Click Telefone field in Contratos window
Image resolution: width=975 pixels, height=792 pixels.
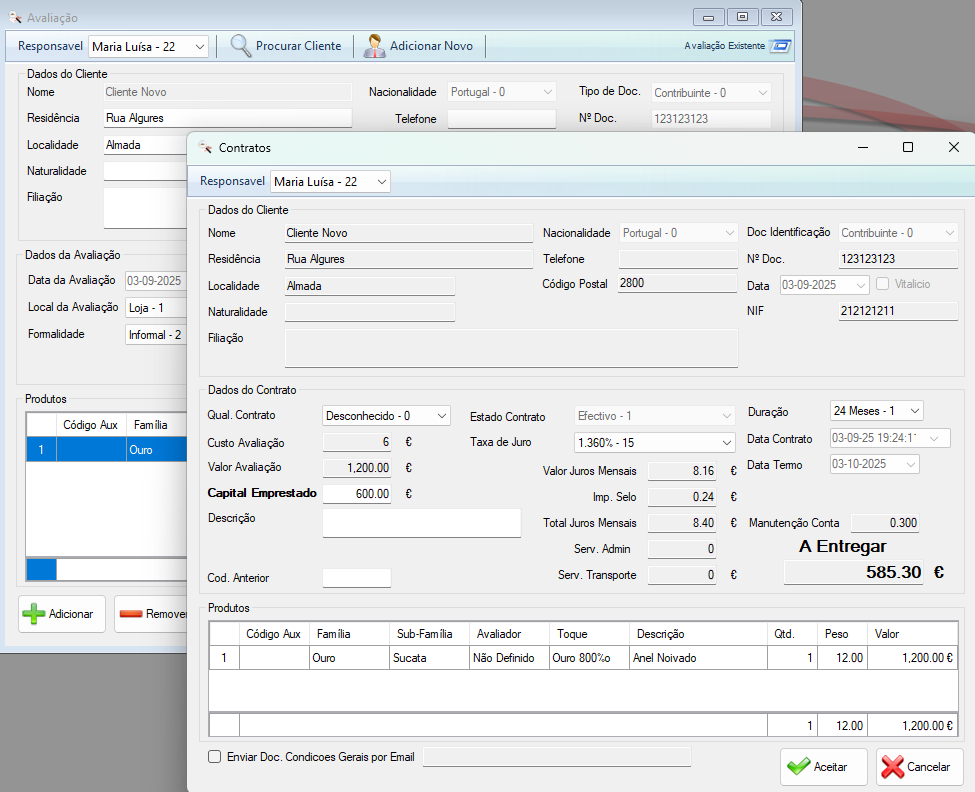(x=678, y=259)
